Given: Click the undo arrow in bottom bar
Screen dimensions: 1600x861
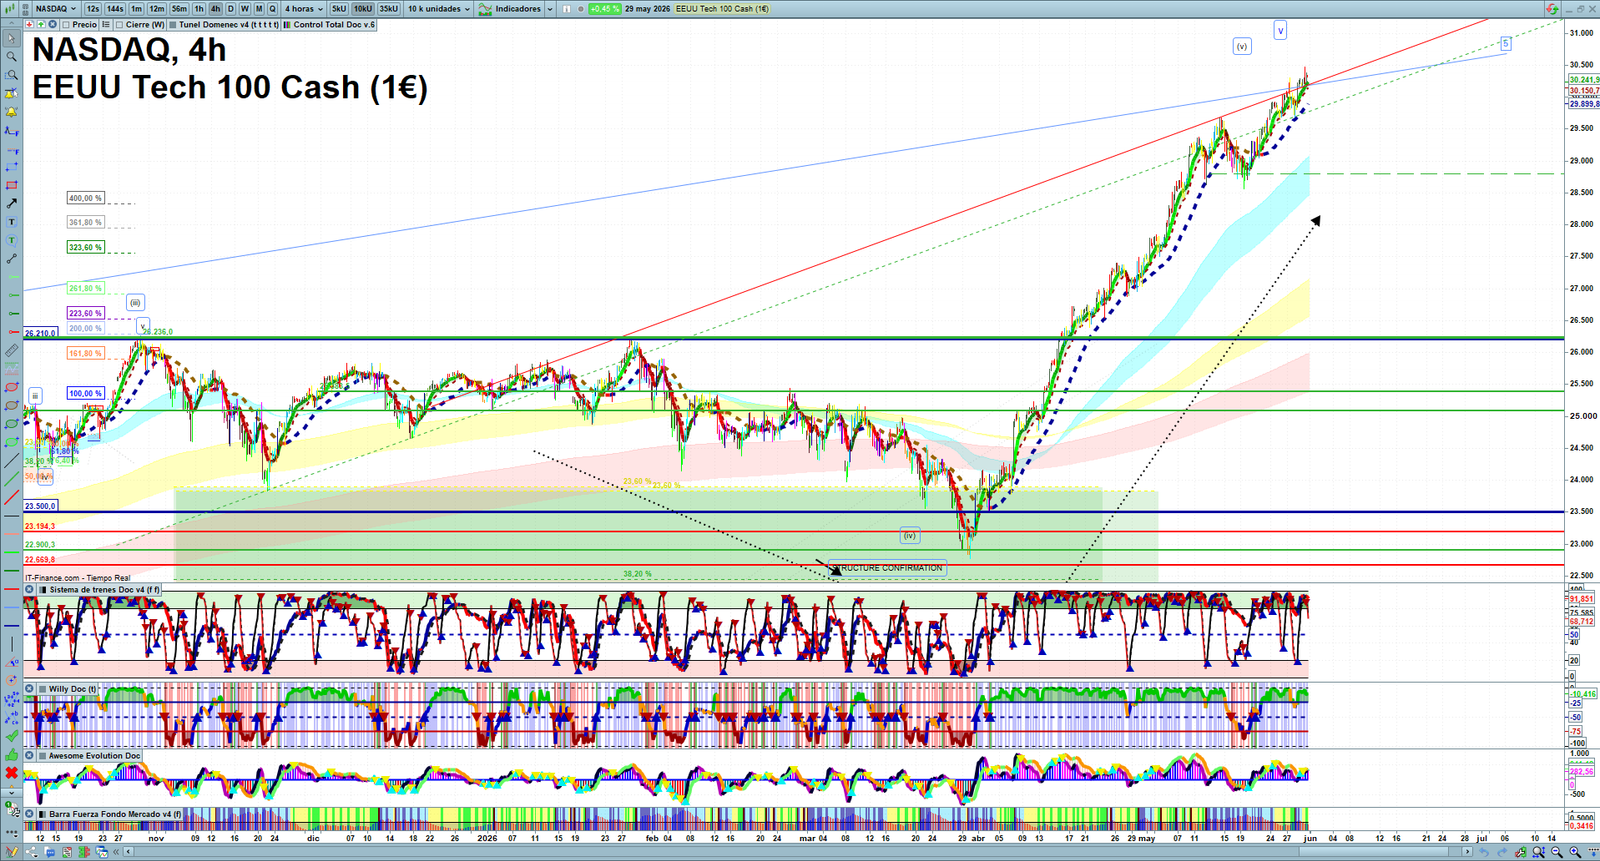Looking at the screenshot, I should point(1484,852).
